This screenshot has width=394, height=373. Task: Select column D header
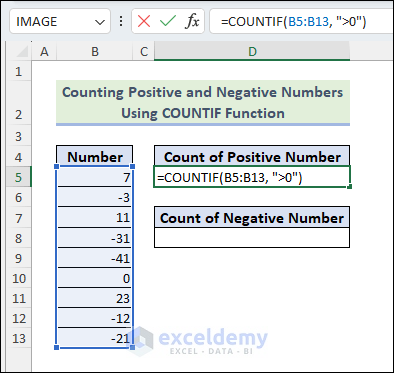pos(252,52)
